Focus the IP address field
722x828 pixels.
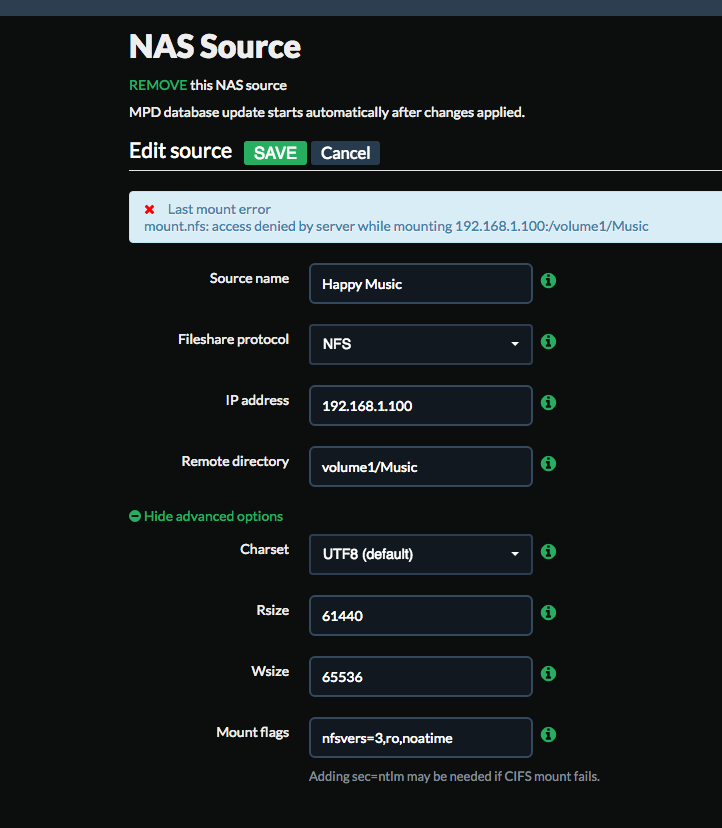coord(420,406)
